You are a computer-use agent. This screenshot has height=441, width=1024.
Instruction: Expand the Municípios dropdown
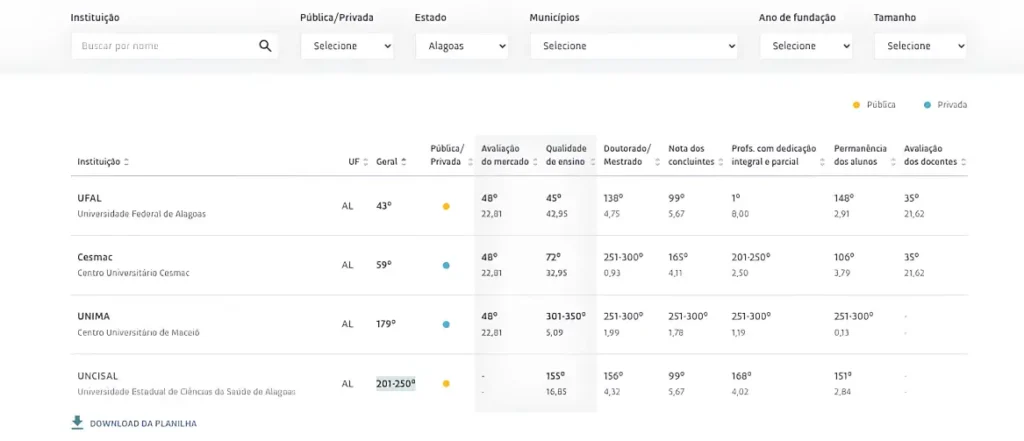click(633, 46)
